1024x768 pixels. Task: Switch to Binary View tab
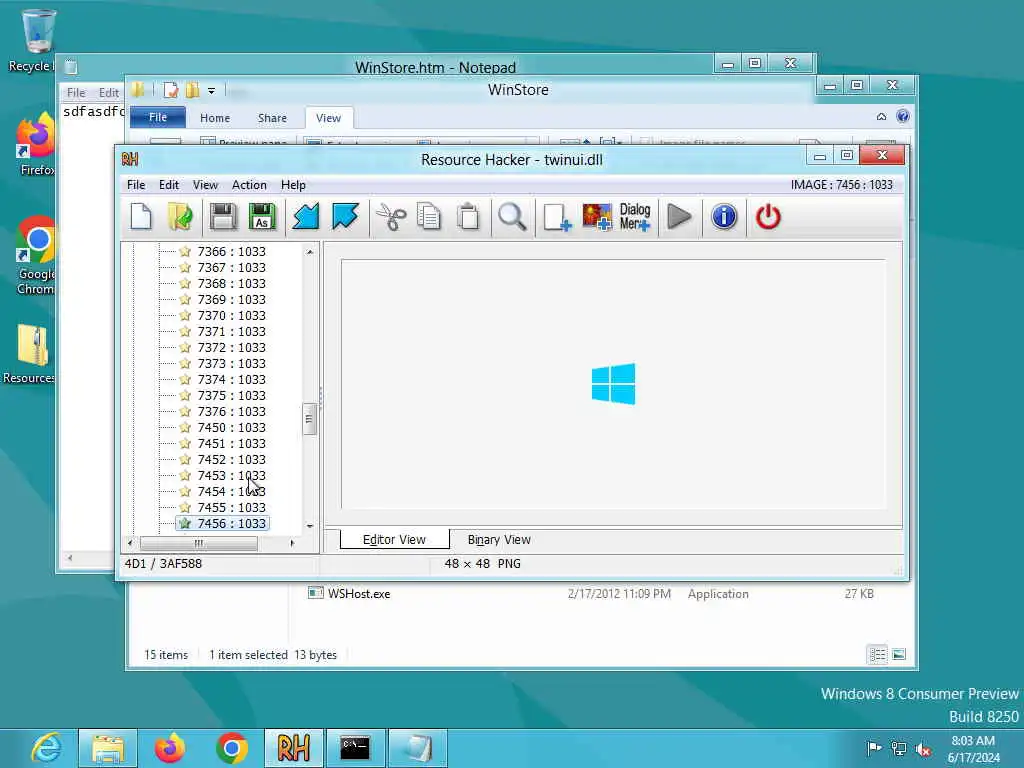click(x=499, y=539)
